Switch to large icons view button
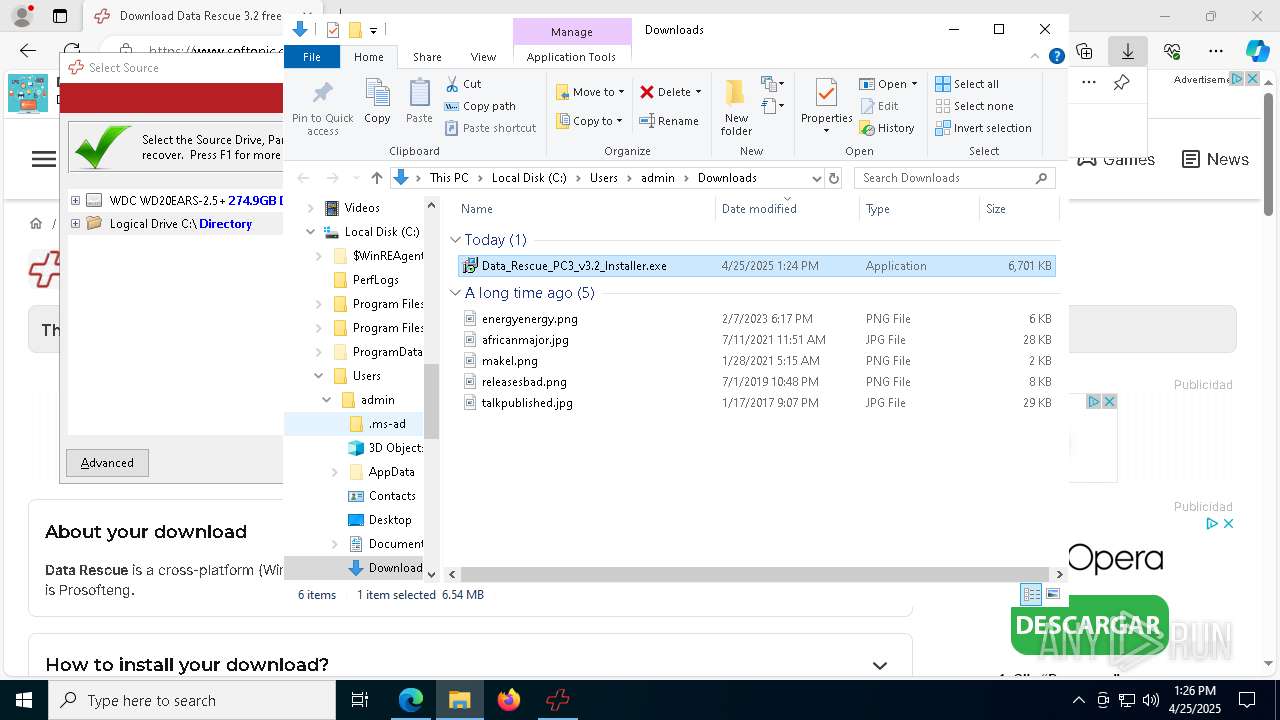Screen dimensions: 1280x720 pos(1053,594)
